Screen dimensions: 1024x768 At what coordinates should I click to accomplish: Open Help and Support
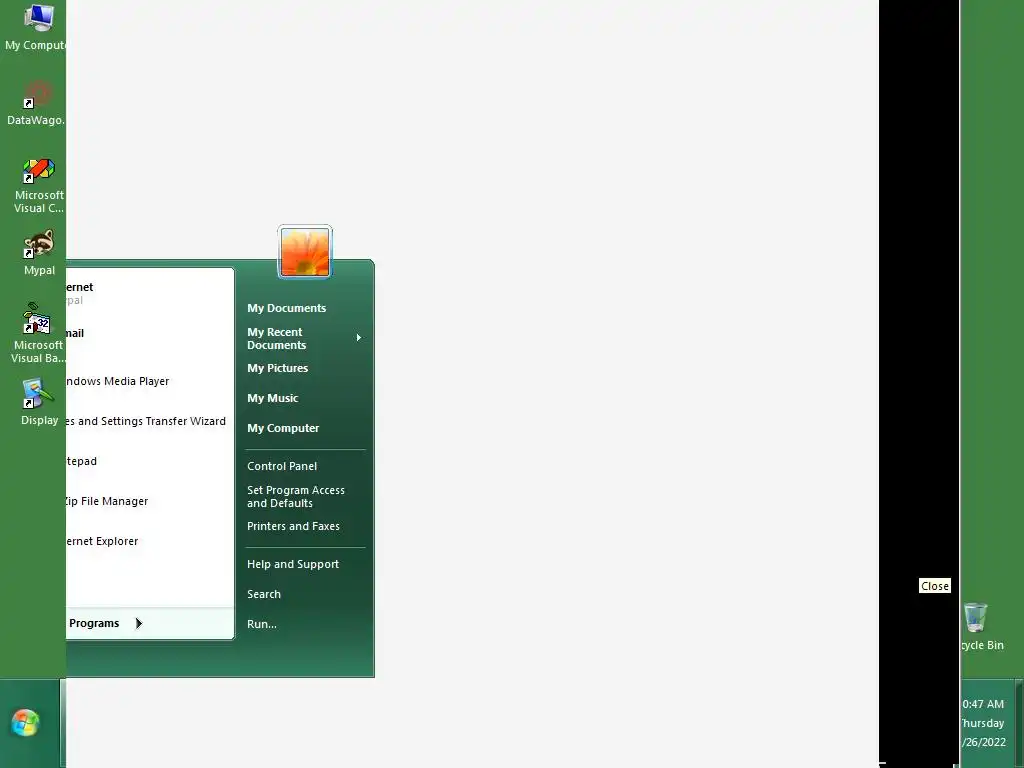click(x=293, y=564)
